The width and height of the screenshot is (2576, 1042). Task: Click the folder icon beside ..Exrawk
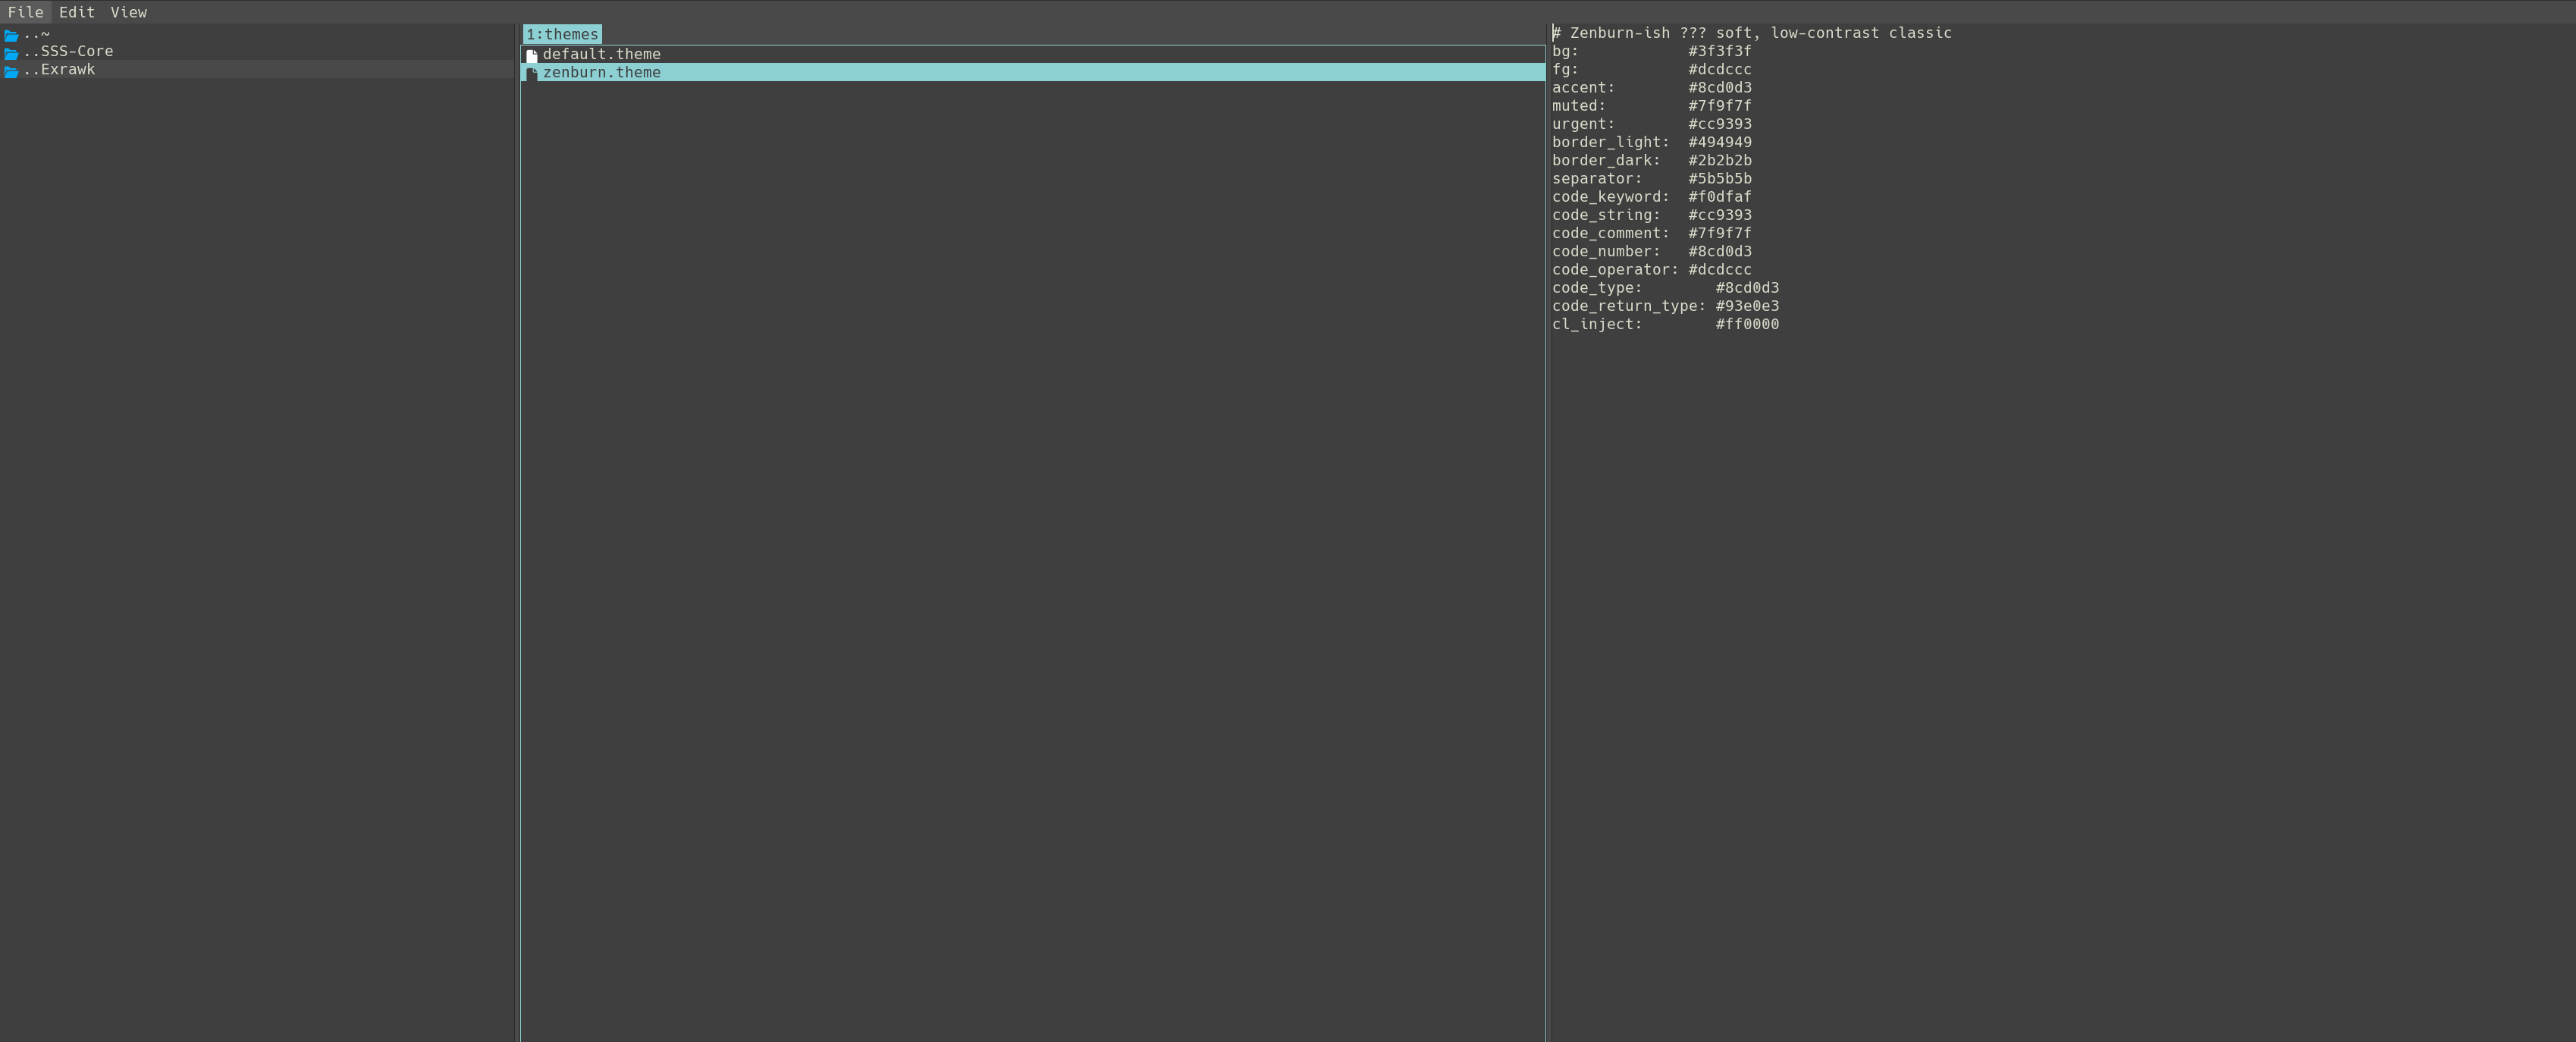point(11,71)
